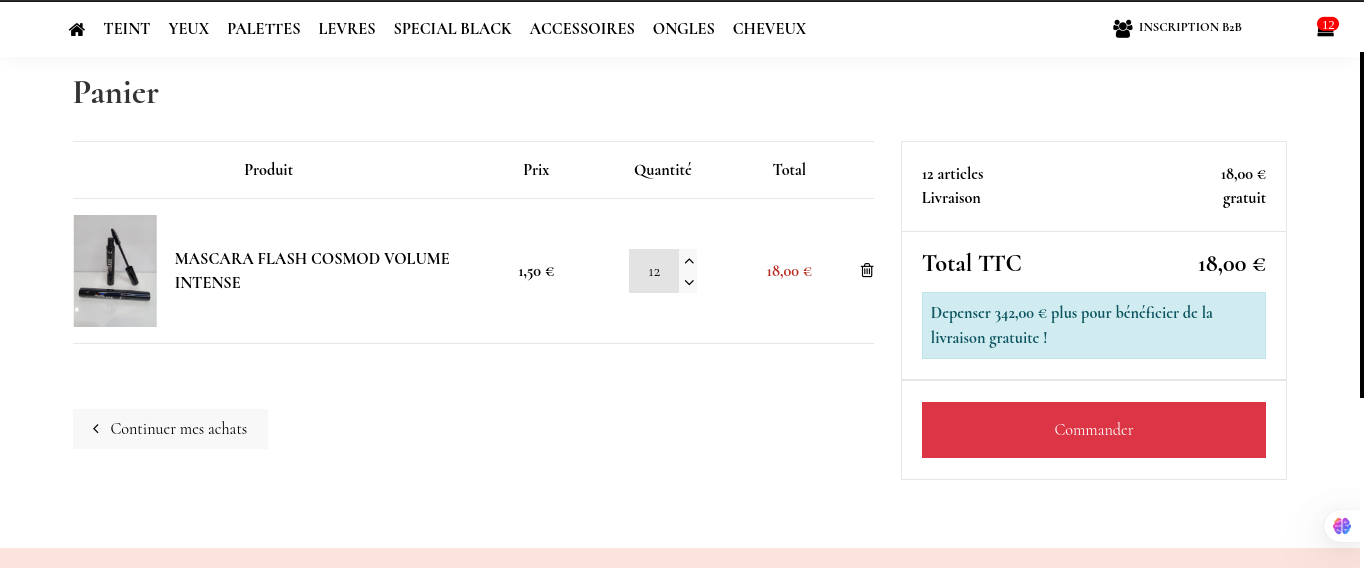Click the page vertical scrollbar
Viewport: 1364px width, 568px height.
click(x=1361, y=225)
